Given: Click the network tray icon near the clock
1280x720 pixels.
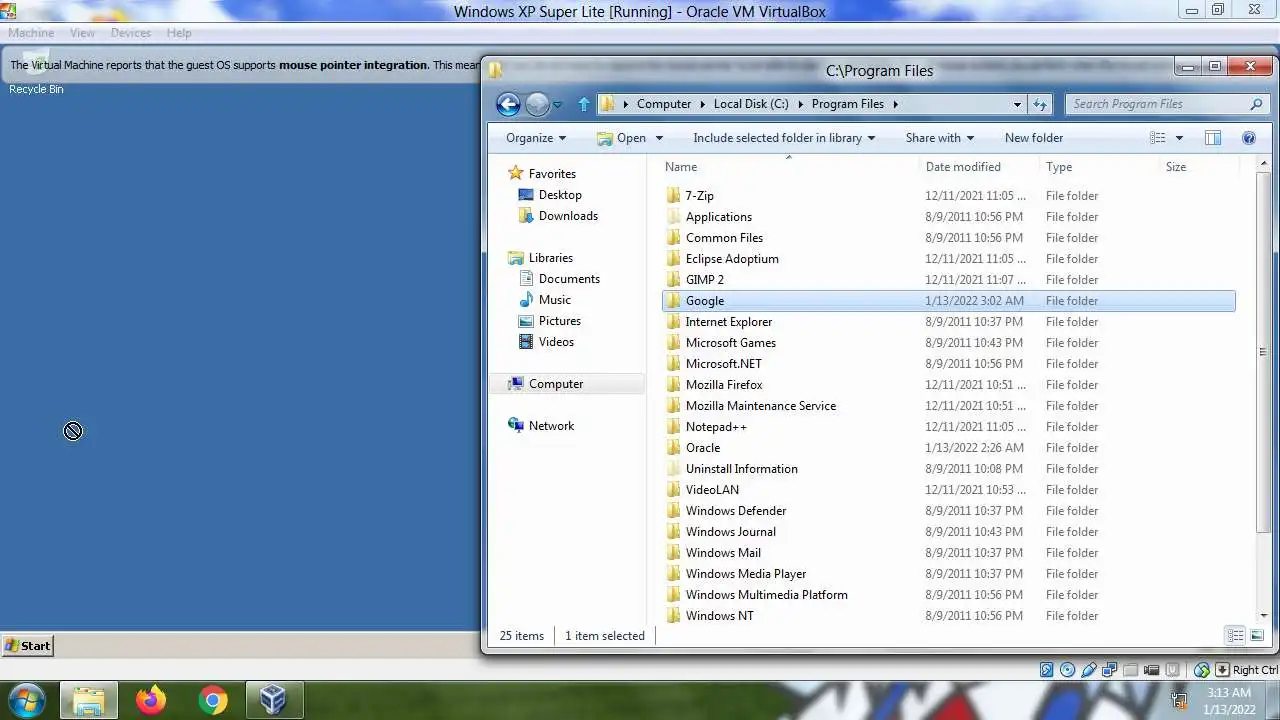Looking at the screenshot, I should pos(1180,701).
